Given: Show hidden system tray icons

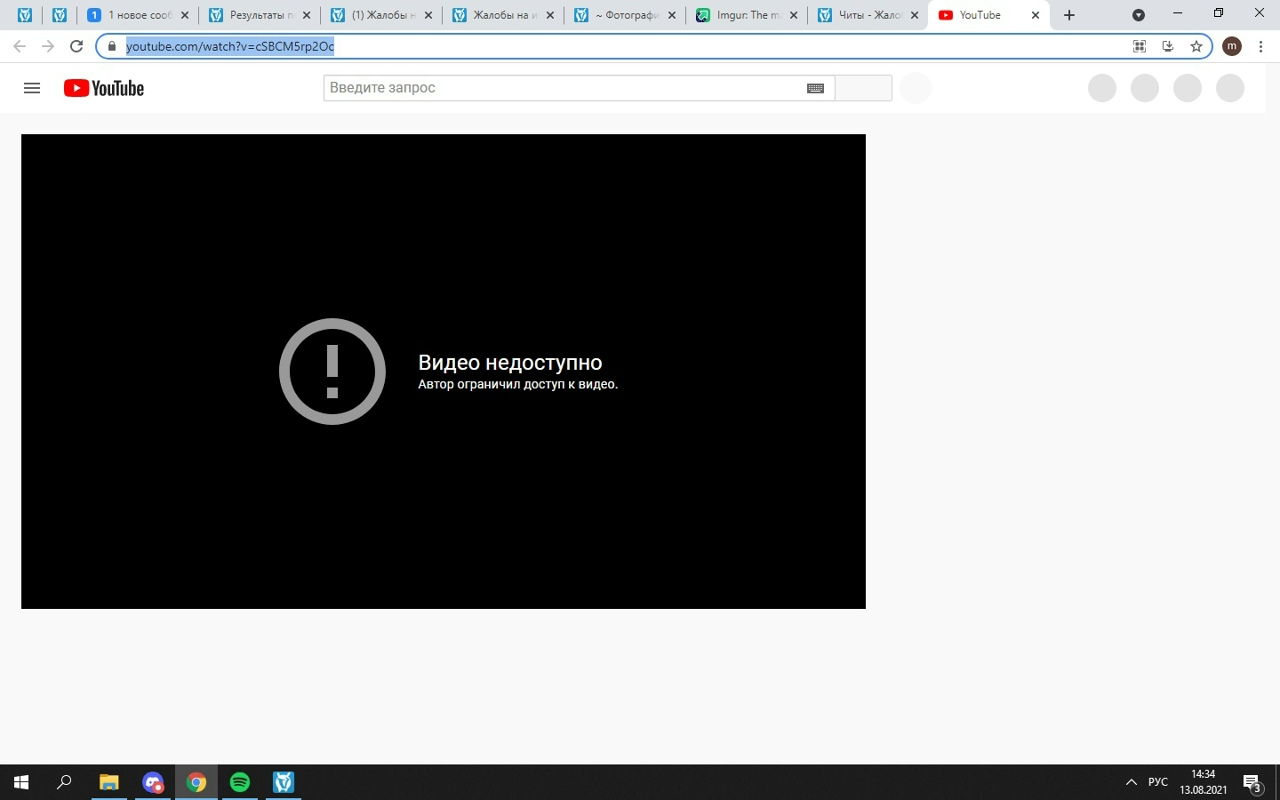Looking at the screenshot, I should click(1131, 782).
